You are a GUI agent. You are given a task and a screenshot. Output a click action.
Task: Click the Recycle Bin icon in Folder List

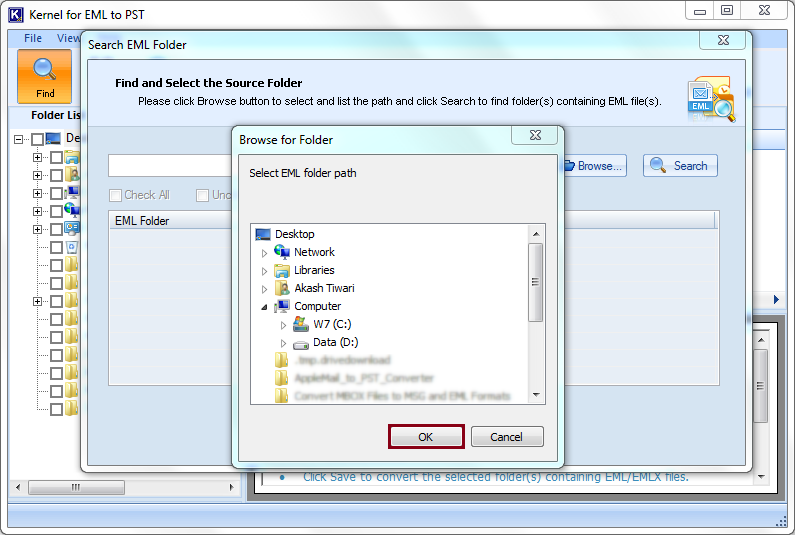(x=72, y=247)
